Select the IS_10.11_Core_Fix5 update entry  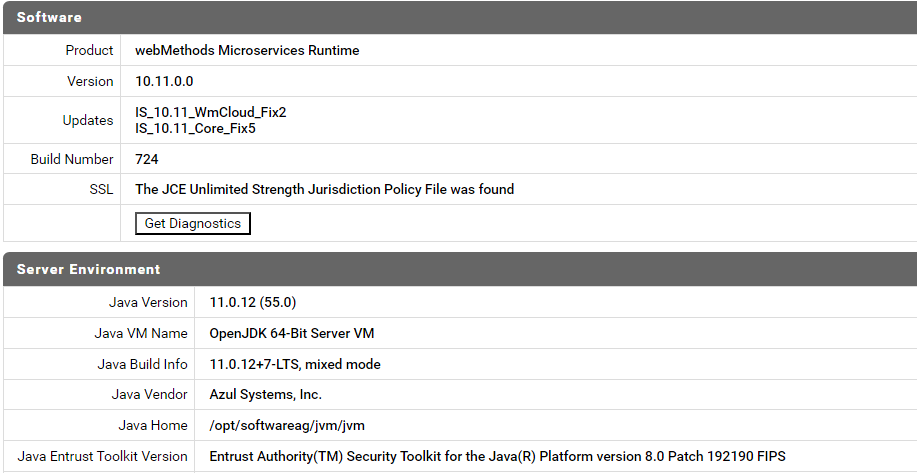click(x=196, y=128)
